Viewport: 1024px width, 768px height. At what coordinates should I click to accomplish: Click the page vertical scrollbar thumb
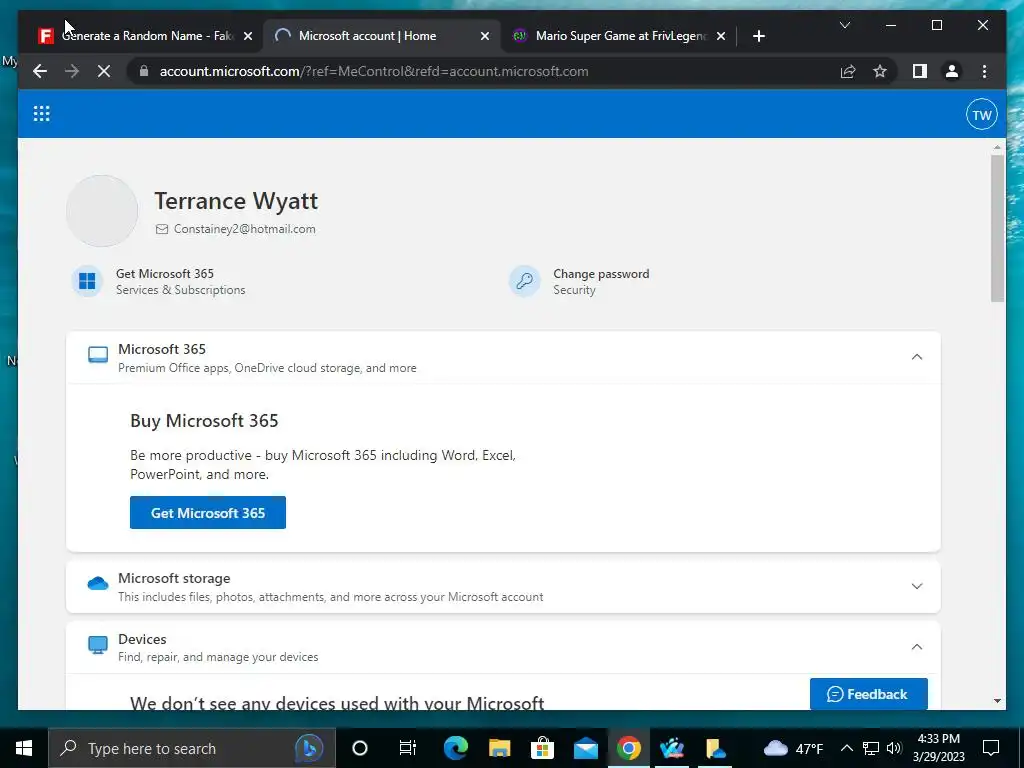tap(997, 229)
